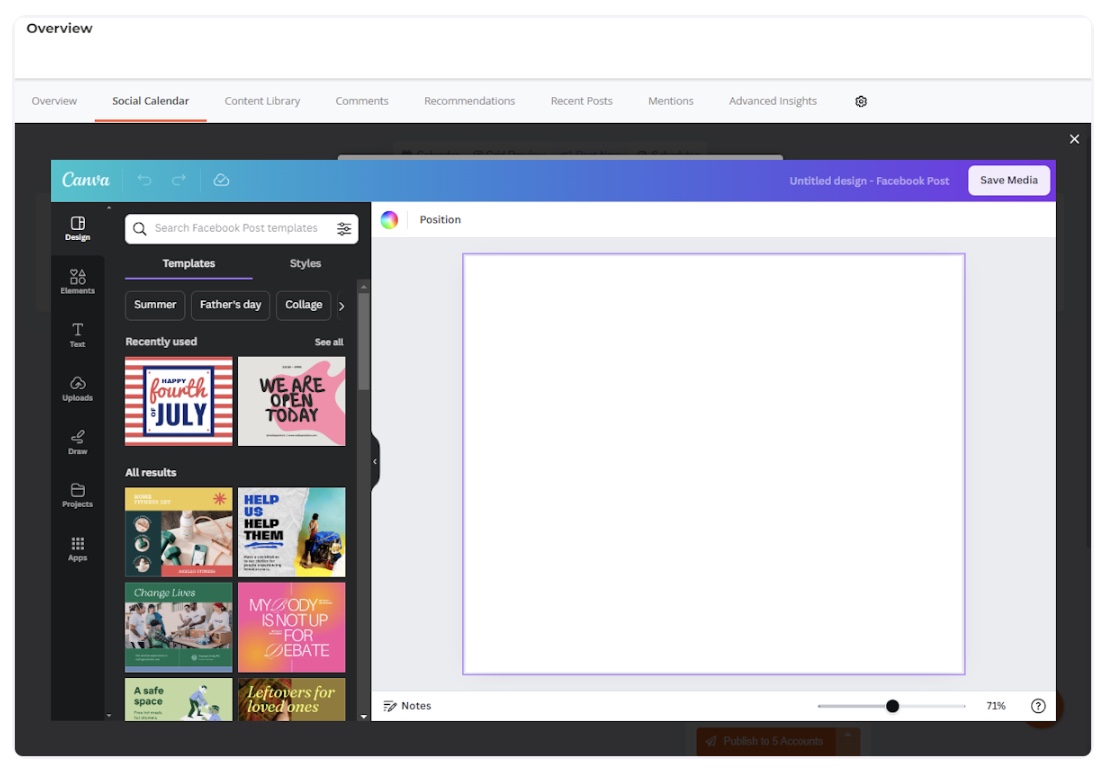
Task: Select the Happy Fourth of July template
Action: [179, 401]
